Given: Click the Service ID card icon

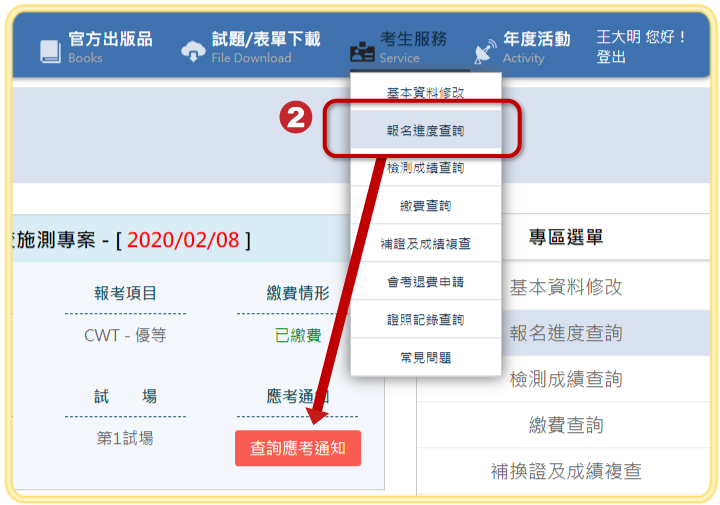Looking at the screenshot, I should 362,52.
